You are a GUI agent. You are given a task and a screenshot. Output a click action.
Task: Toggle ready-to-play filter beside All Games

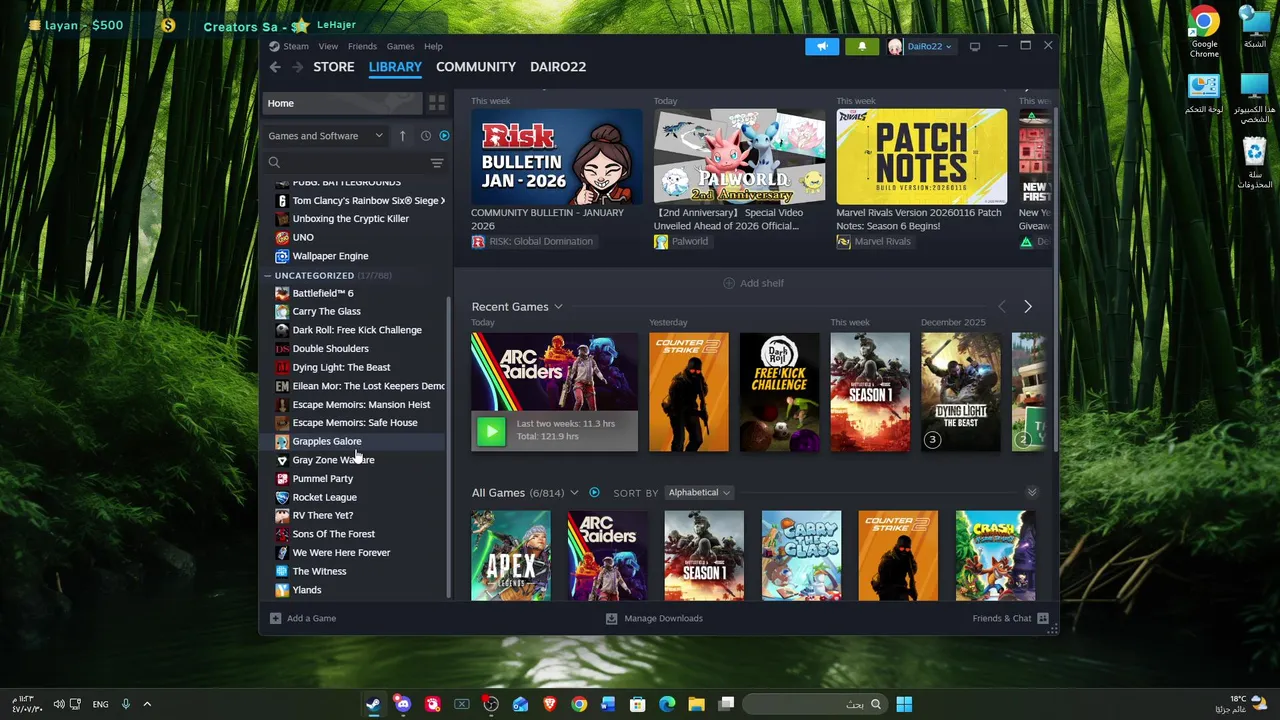pyautogui.click(x=594, y=493)
